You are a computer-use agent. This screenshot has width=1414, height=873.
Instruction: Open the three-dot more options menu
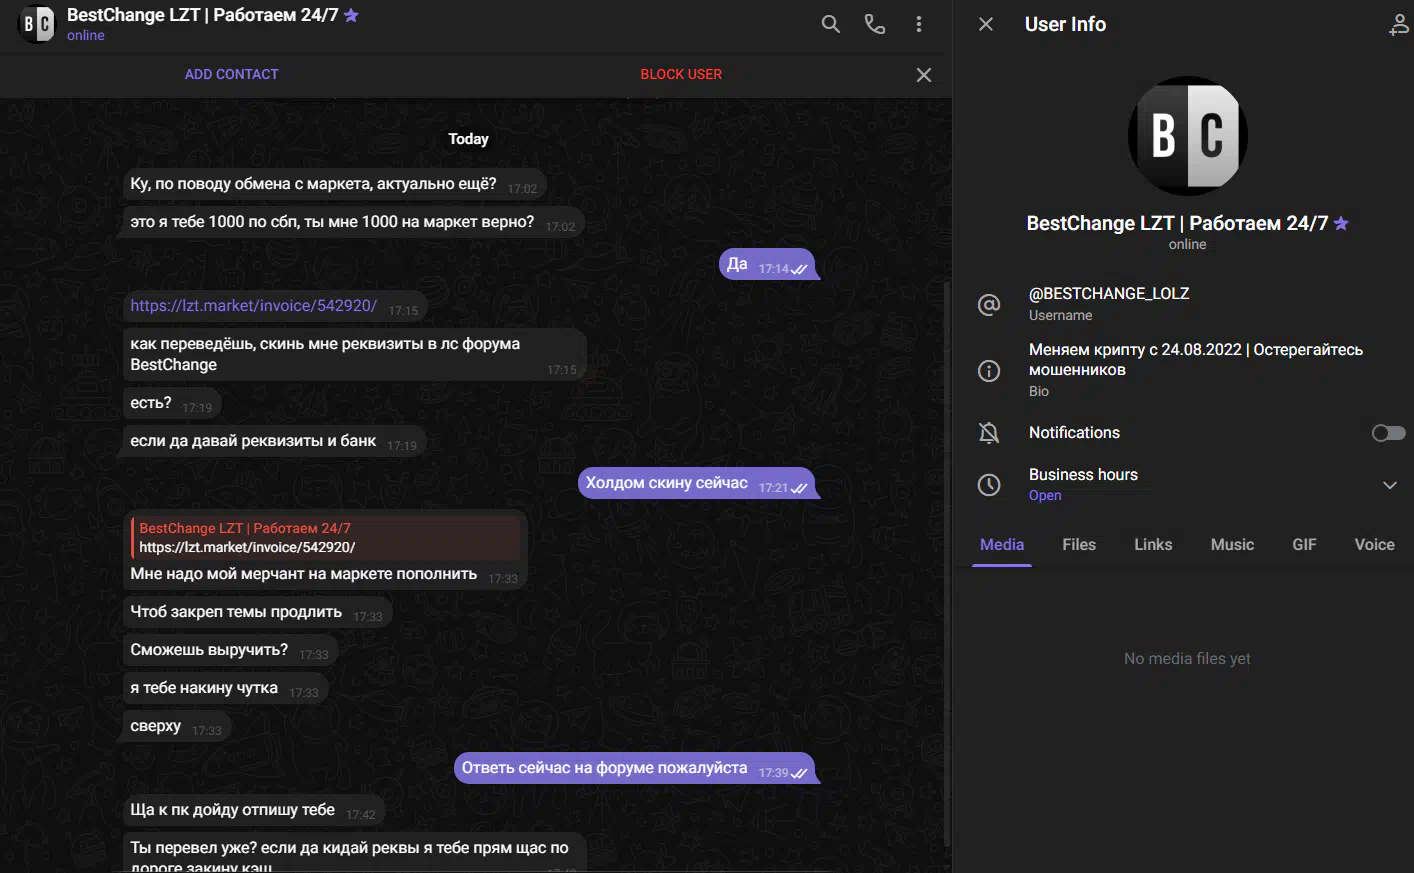919,24
